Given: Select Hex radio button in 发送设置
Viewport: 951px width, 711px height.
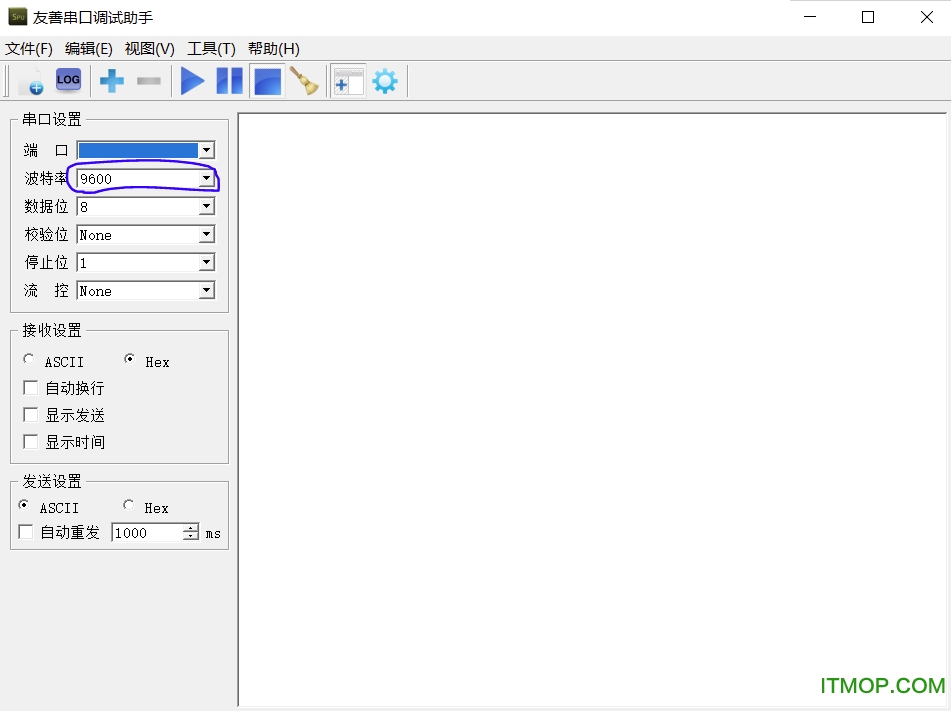Looking at the screenshot, I should tap(129, 506).
